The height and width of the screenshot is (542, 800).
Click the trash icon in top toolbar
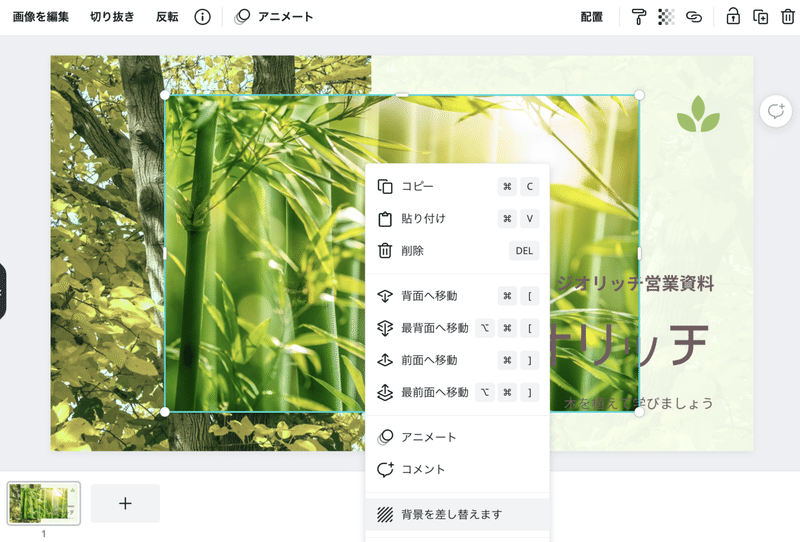click(x=788, y=17)
